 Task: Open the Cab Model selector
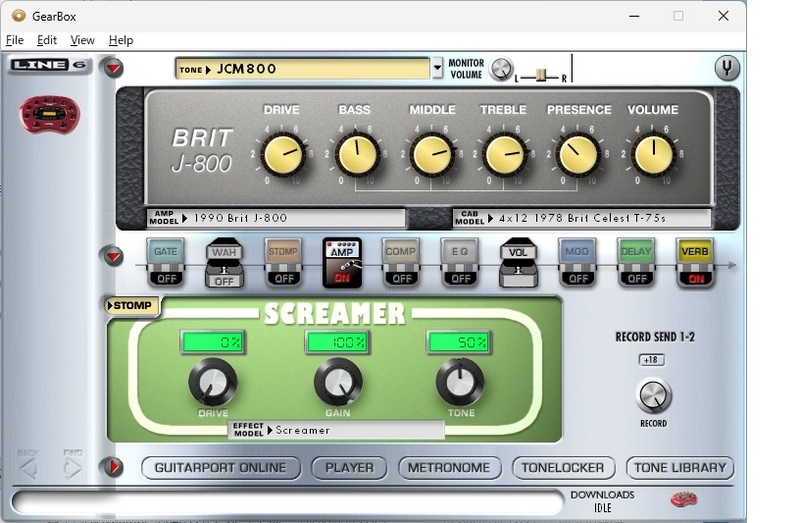tap(582, 218)
